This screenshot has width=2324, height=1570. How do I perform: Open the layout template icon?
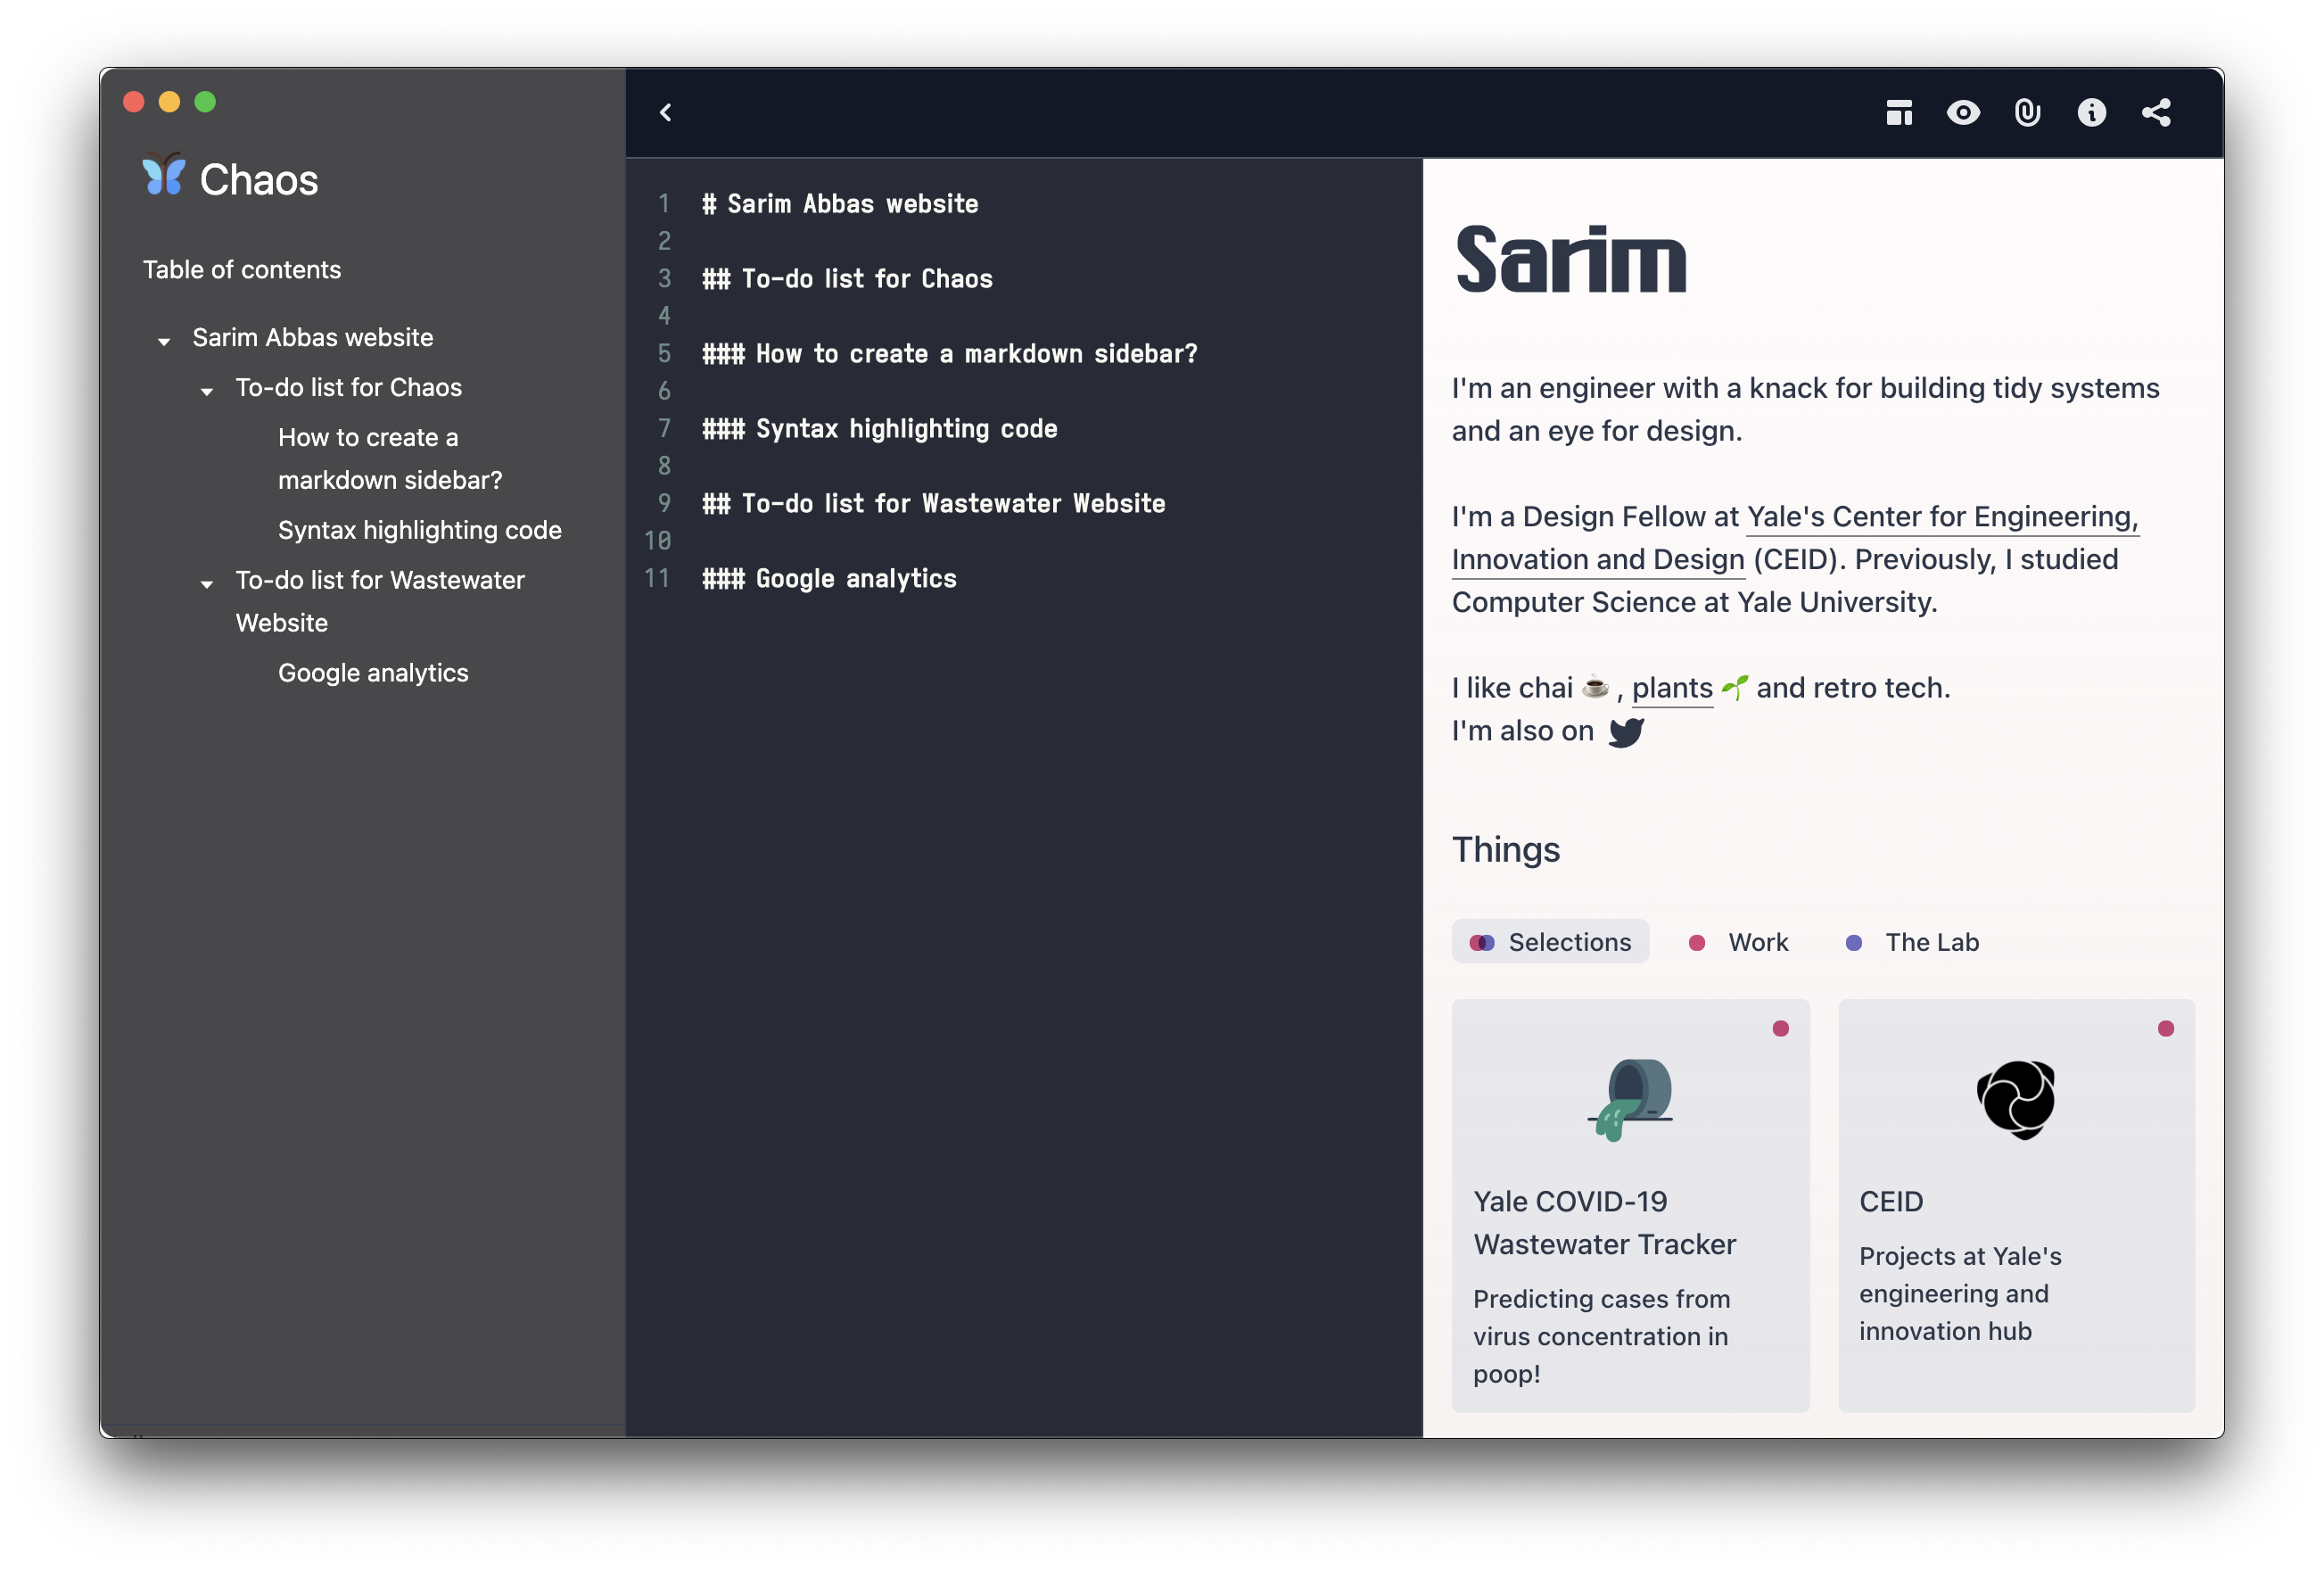point(1899,112)
